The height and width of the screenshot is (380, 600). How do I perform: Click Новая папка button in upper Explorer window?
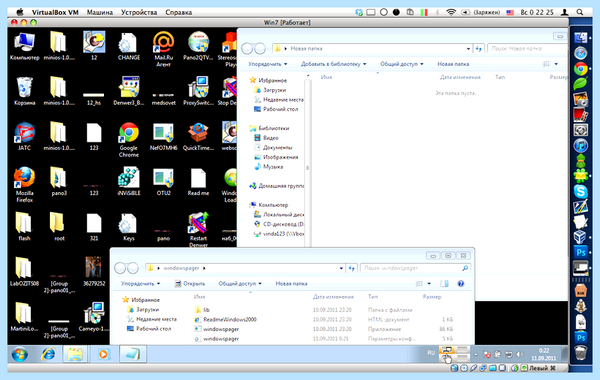pyautogui.click(x=453, y=64)
